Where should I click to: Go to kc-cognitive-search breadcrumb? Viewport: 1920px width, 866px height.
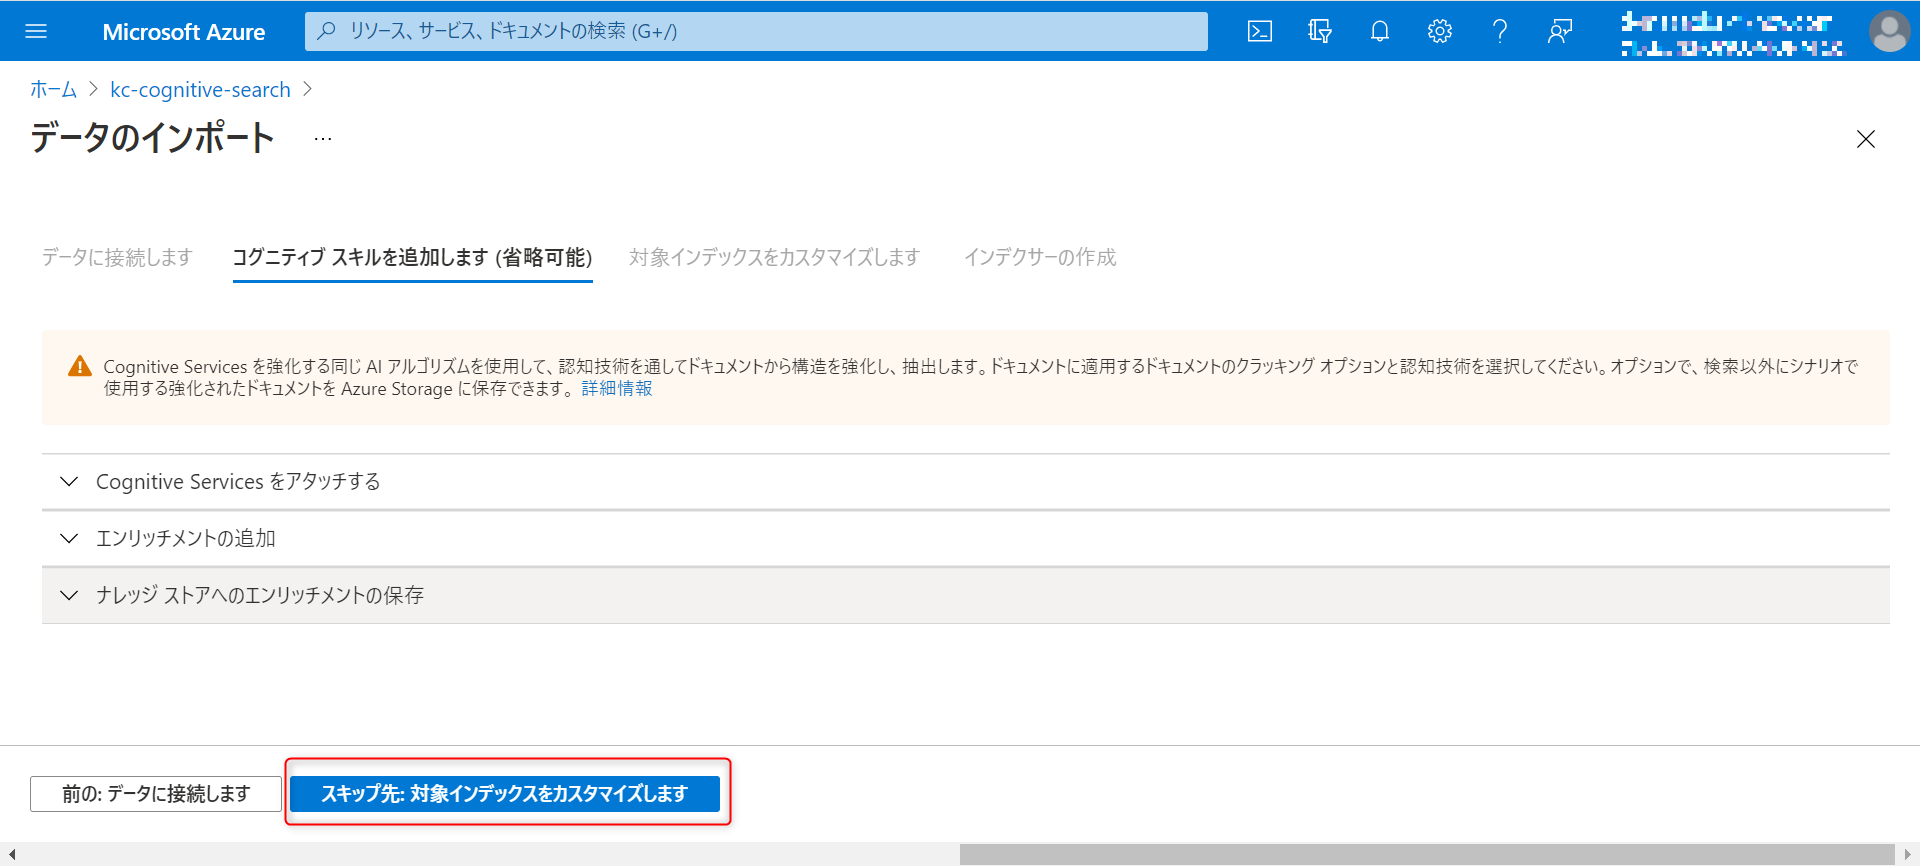pos(200,90)
